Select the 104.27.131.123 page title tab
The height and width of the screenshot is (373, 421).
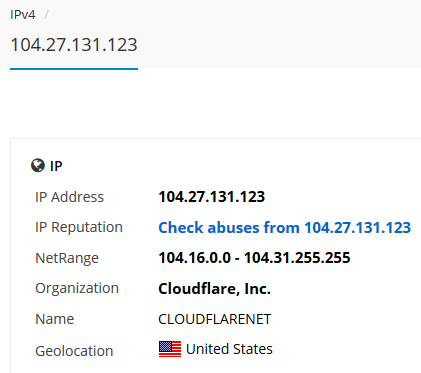click(74, 45)
